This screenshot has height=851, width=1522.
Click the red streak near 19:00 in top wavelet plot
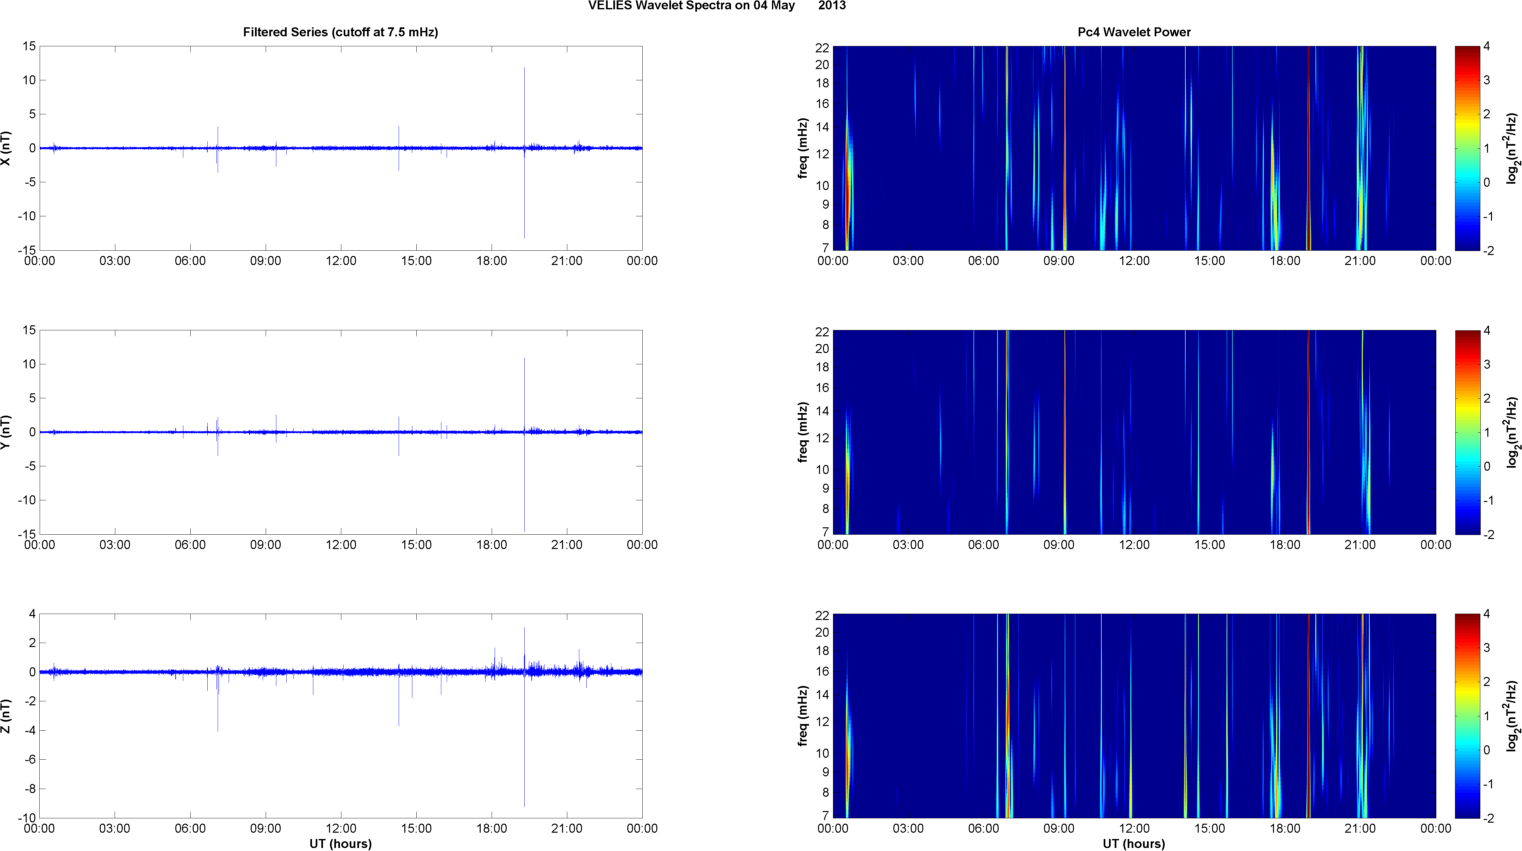point(1308,150)
